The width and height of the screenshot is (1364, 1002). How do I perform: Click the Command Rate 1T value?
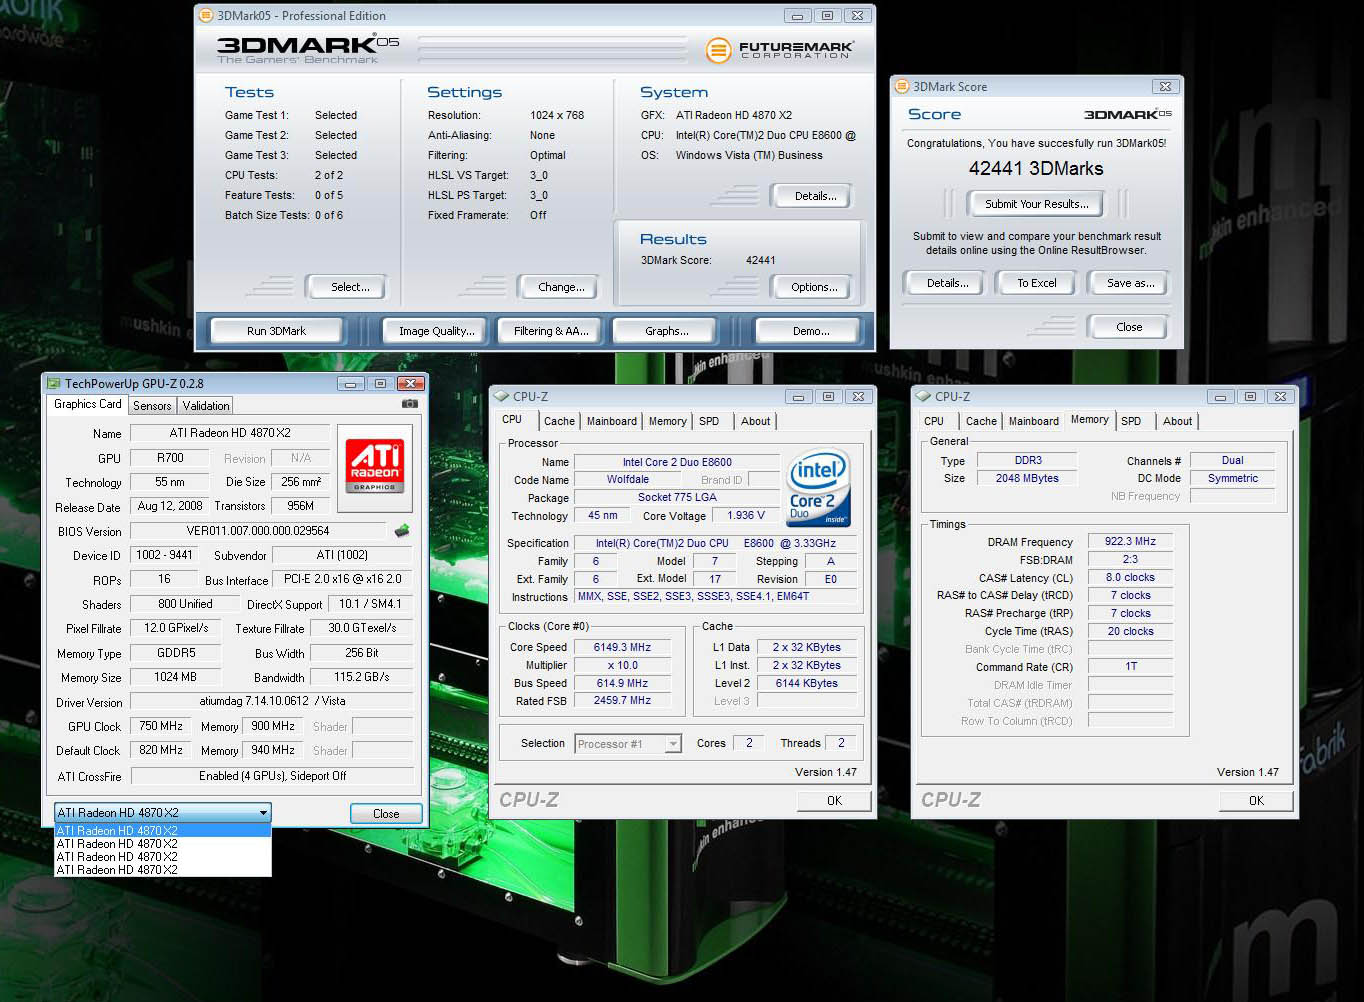click(x=1130, y=666)
